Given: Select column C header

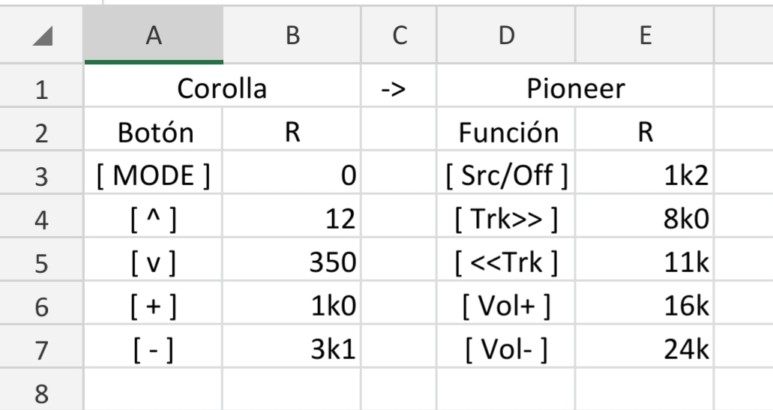Looking at the screenshot, I should (399, 35).
